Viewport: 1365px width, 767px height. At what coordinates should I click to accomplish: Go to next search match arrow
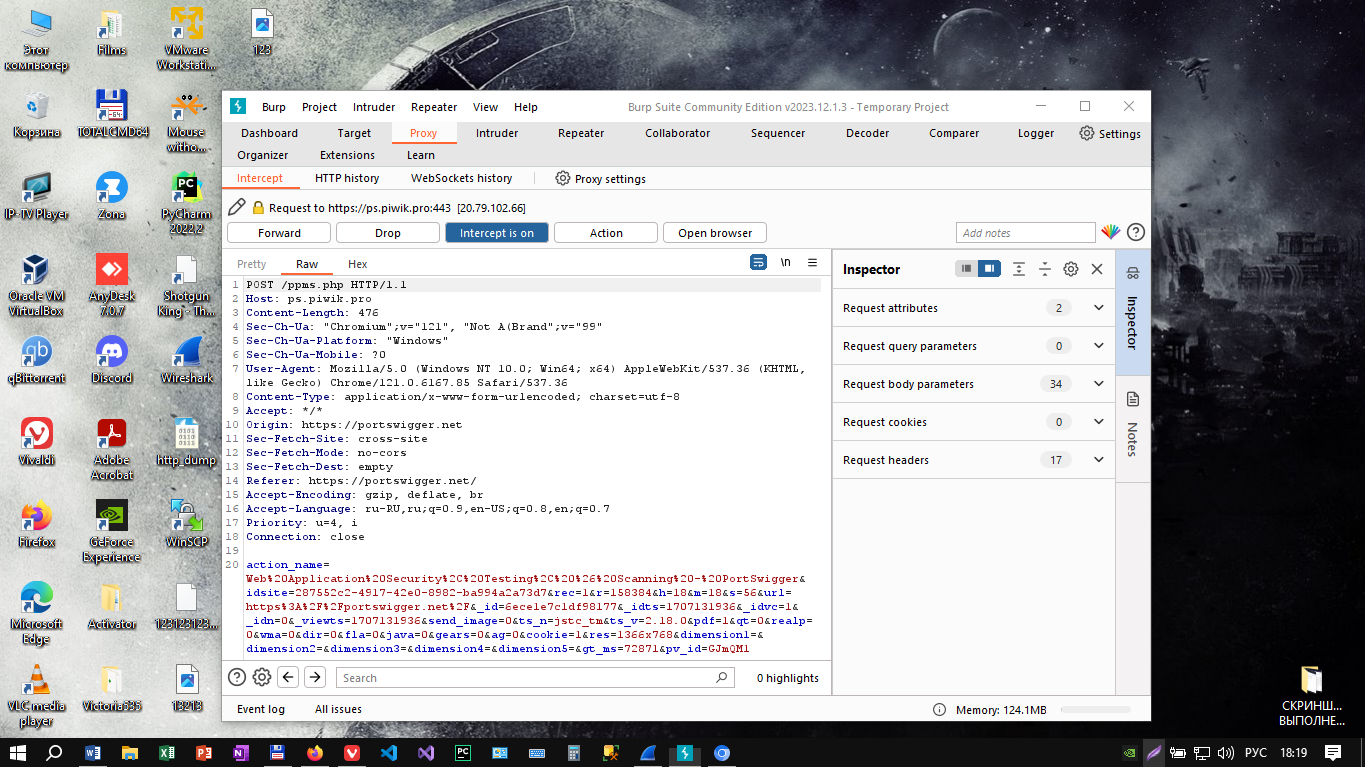315,677
